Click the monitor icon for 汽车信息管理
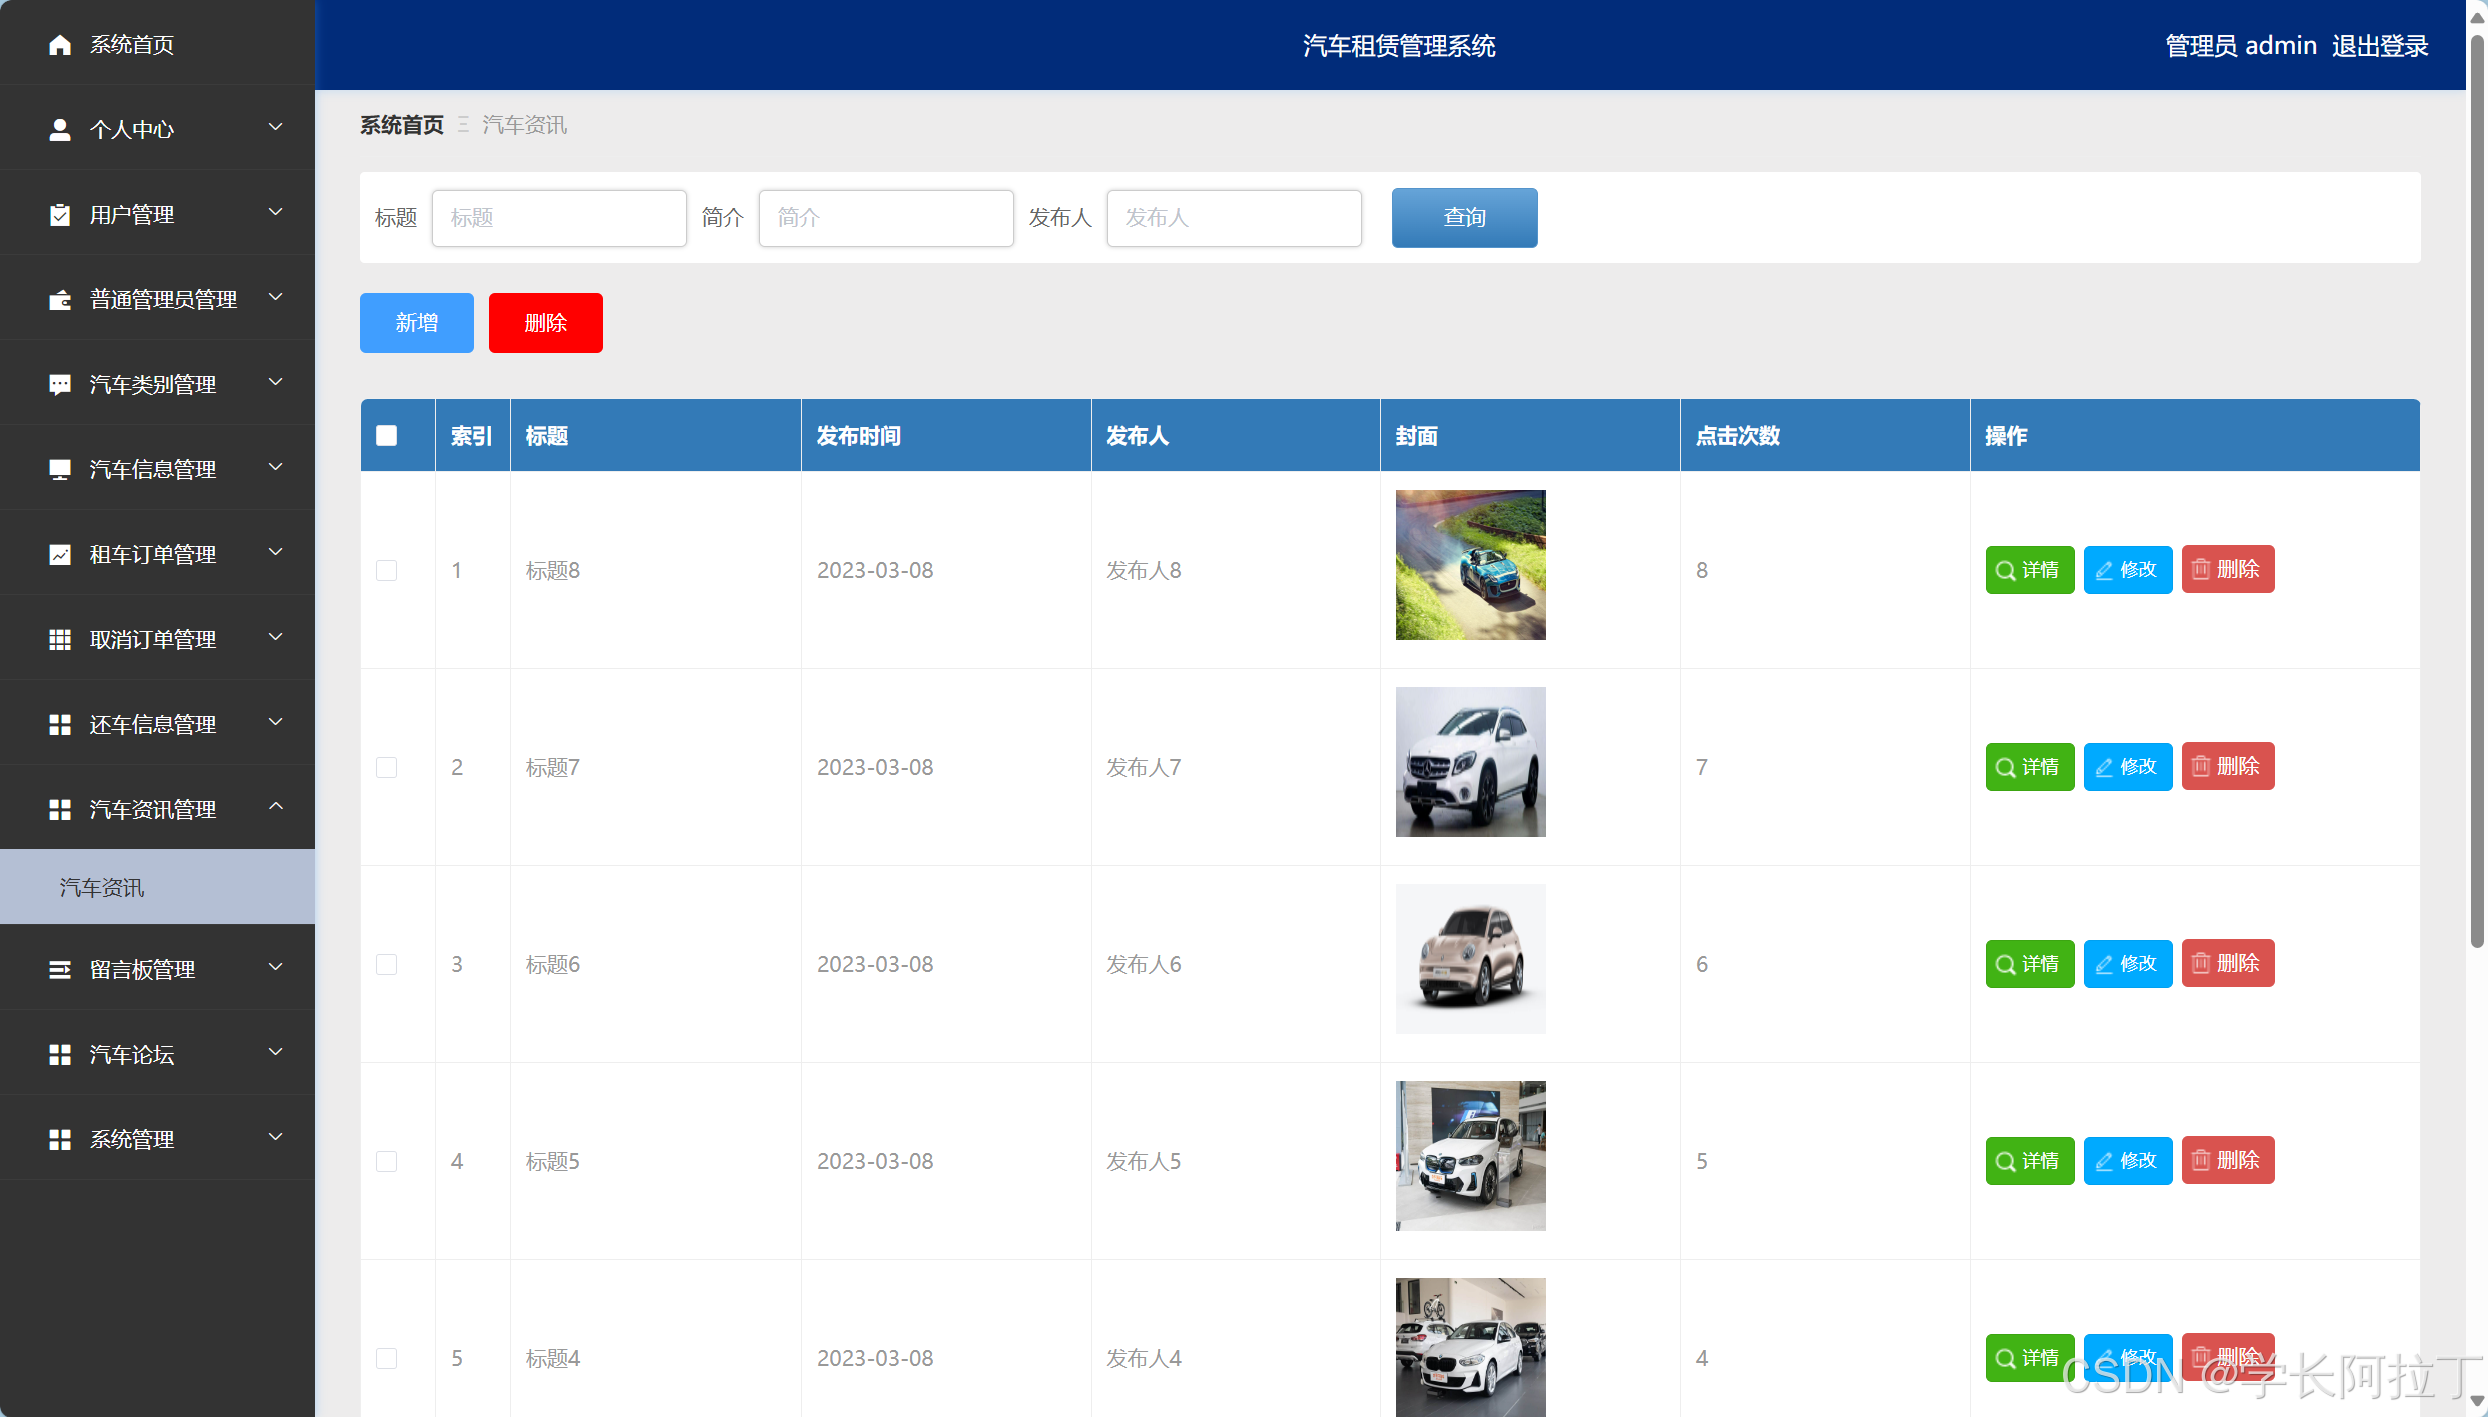Image resolution: width=2488 pixels, height=1417 pixels. [60, 470]
